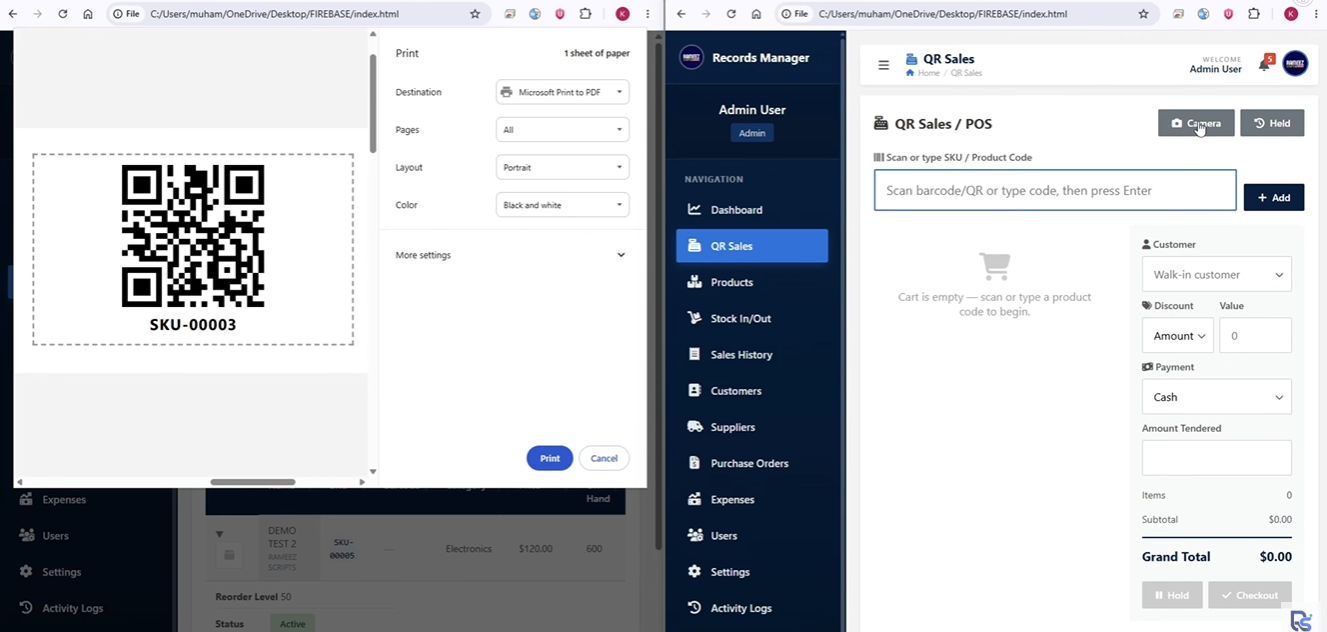Reload the right browser window
The width and height of the screenshot is (1327, 632).
click(x=731, y=14)
